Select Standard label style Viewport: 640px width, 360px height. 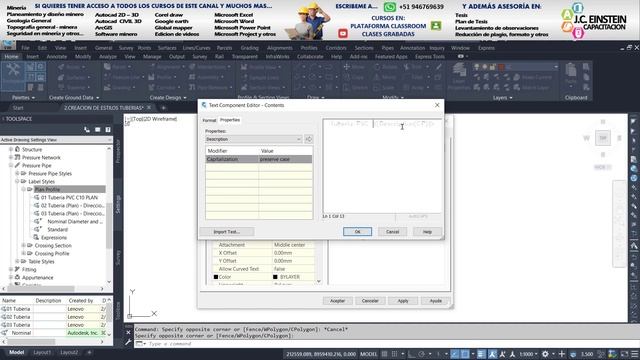pos(58,229)
